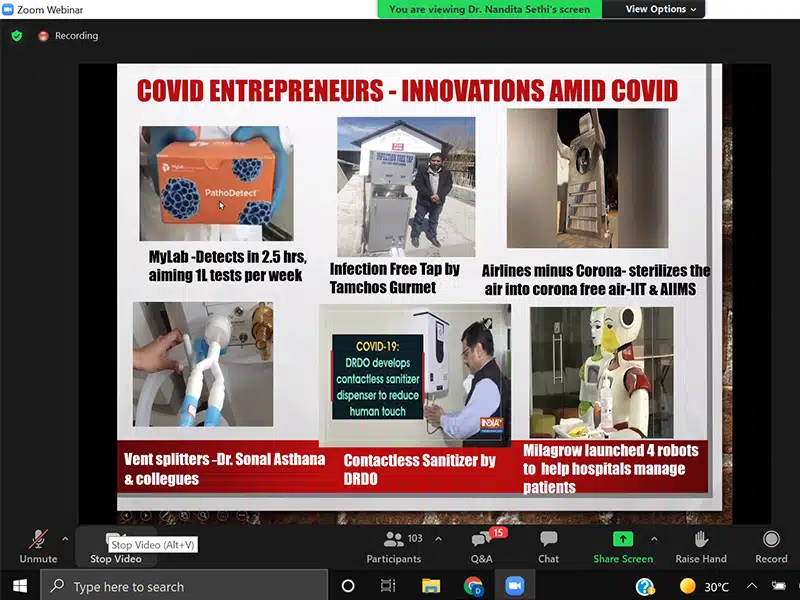Screen dimensions: 800x600
Task: Unmute the microphone
Action: [x=38, y=545]
